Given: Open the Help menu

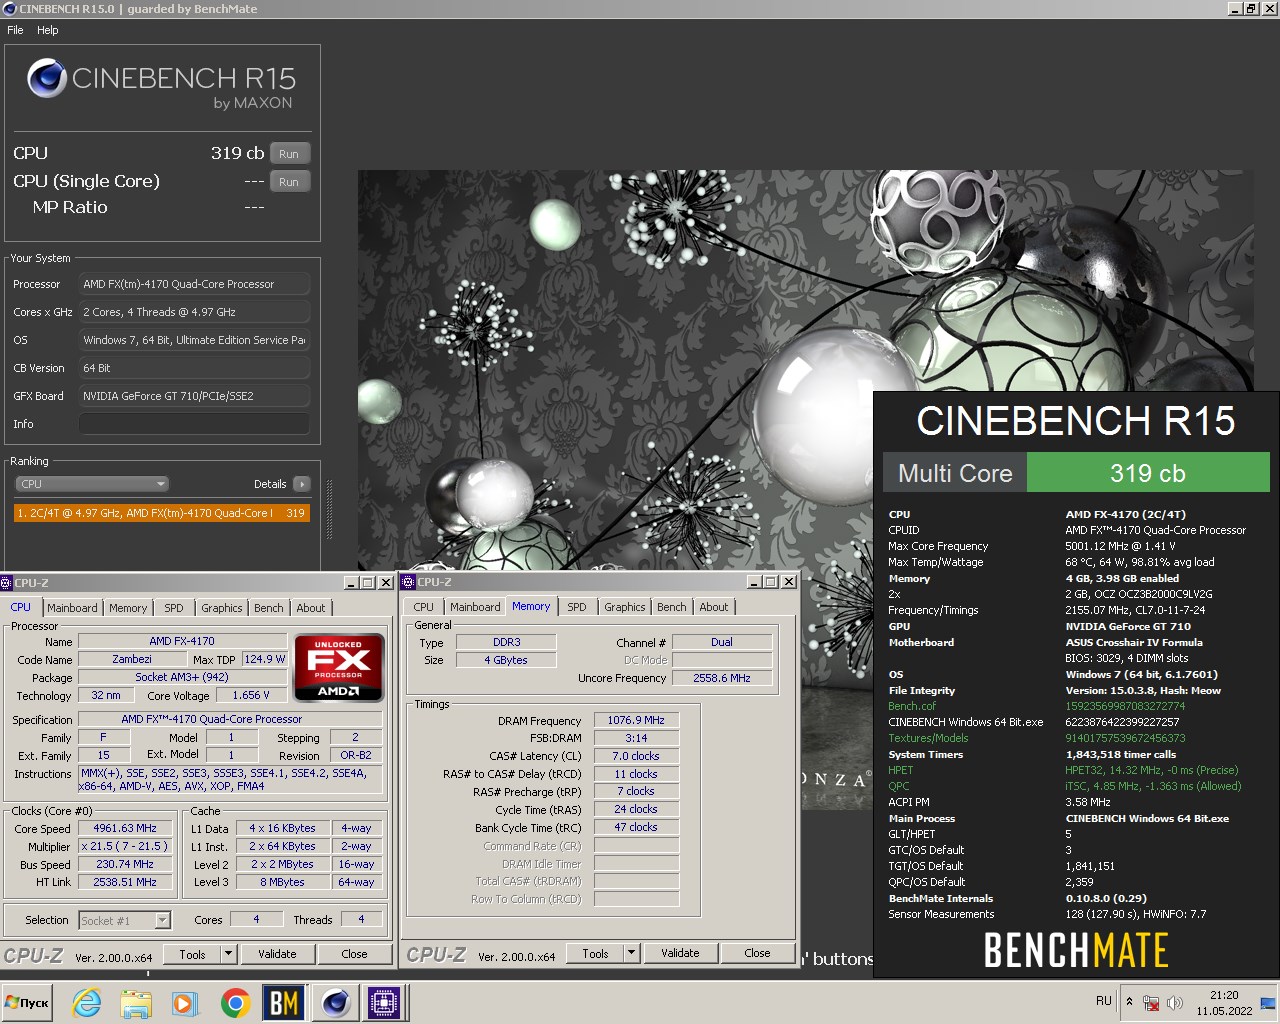Looking at the screenshot, I should 47,30.
